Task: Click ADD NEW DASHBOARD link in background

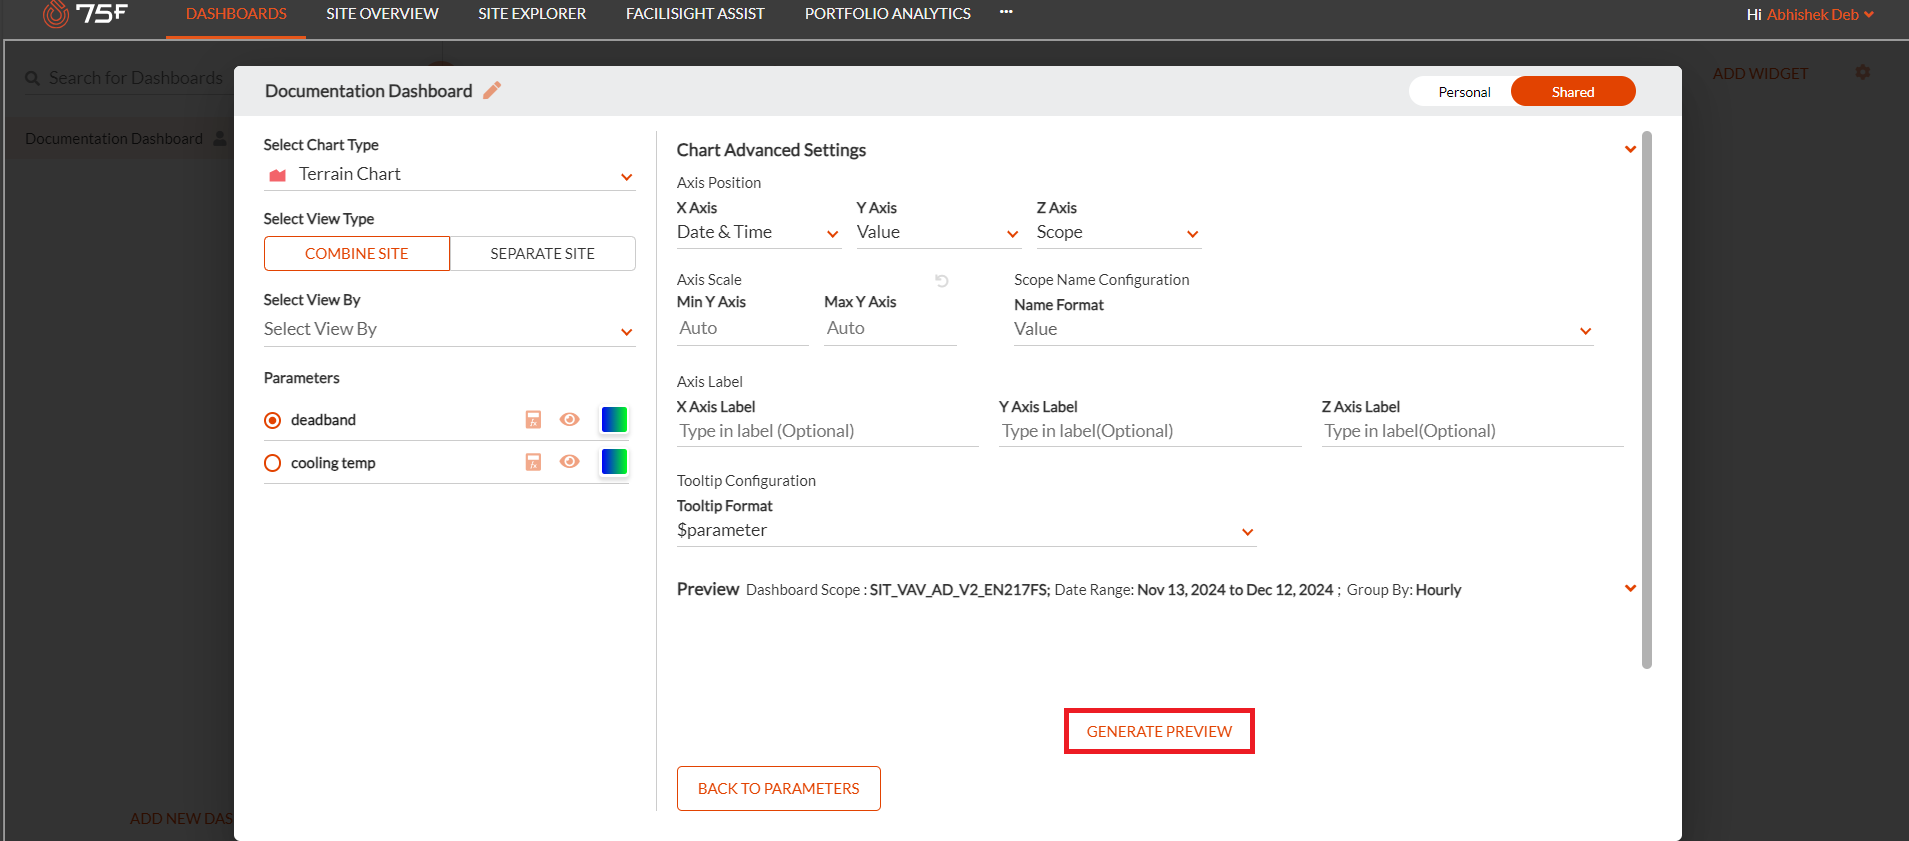Action: pos(181,818)
